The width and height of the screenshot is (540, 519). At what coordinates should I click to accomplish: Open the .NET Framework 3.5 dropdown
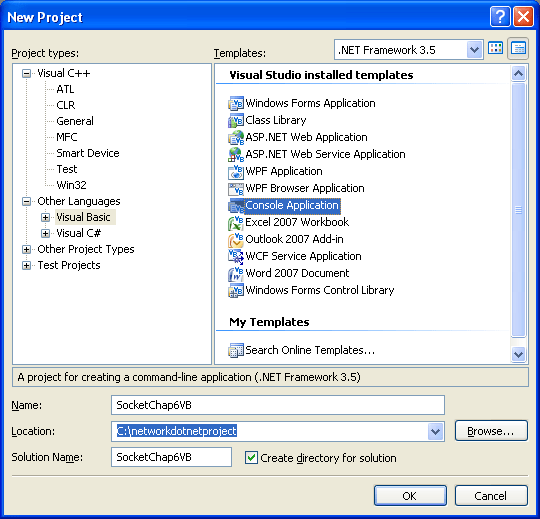click(x=474, y=50)
